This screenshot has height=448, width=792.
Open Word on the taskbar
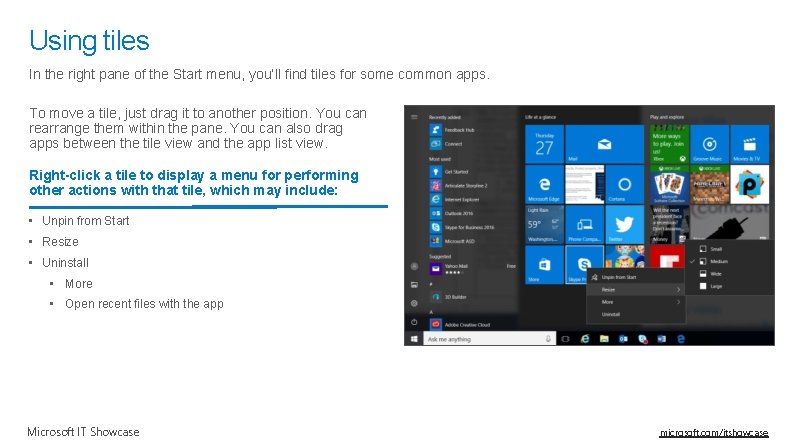(662, 339)
